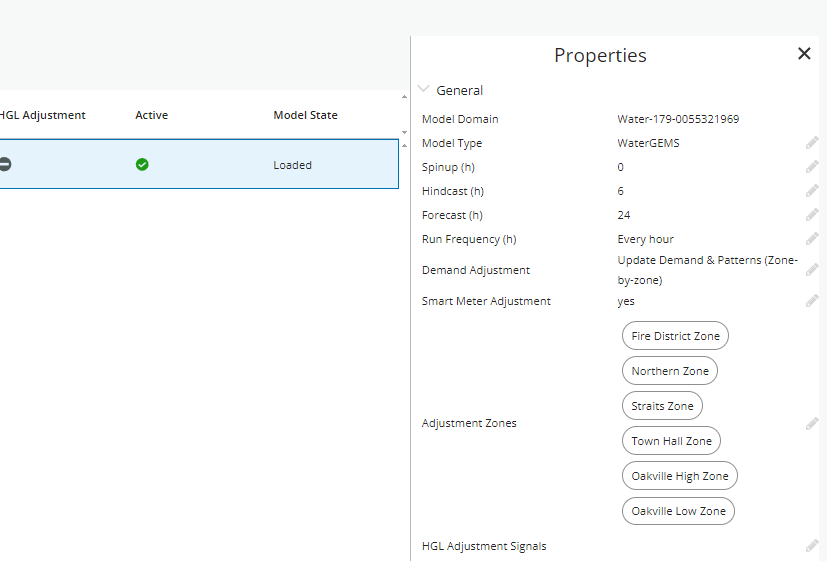Edit the Forecast hours pencil icon
The image size is (827, 561).
tap(812, 215)
